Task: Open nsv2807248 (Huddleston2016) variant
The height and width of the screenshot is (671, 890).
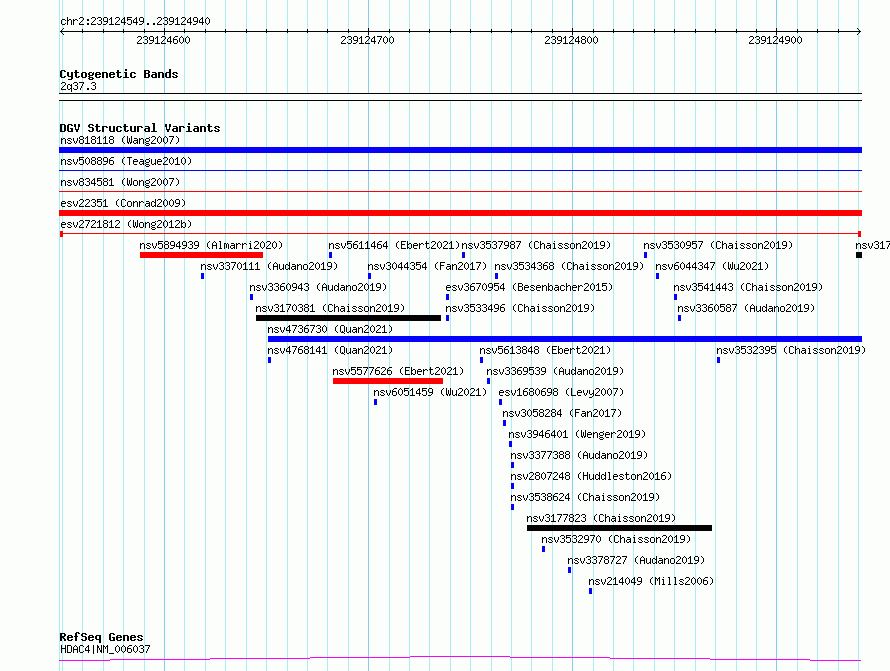Action: point(591,476)
